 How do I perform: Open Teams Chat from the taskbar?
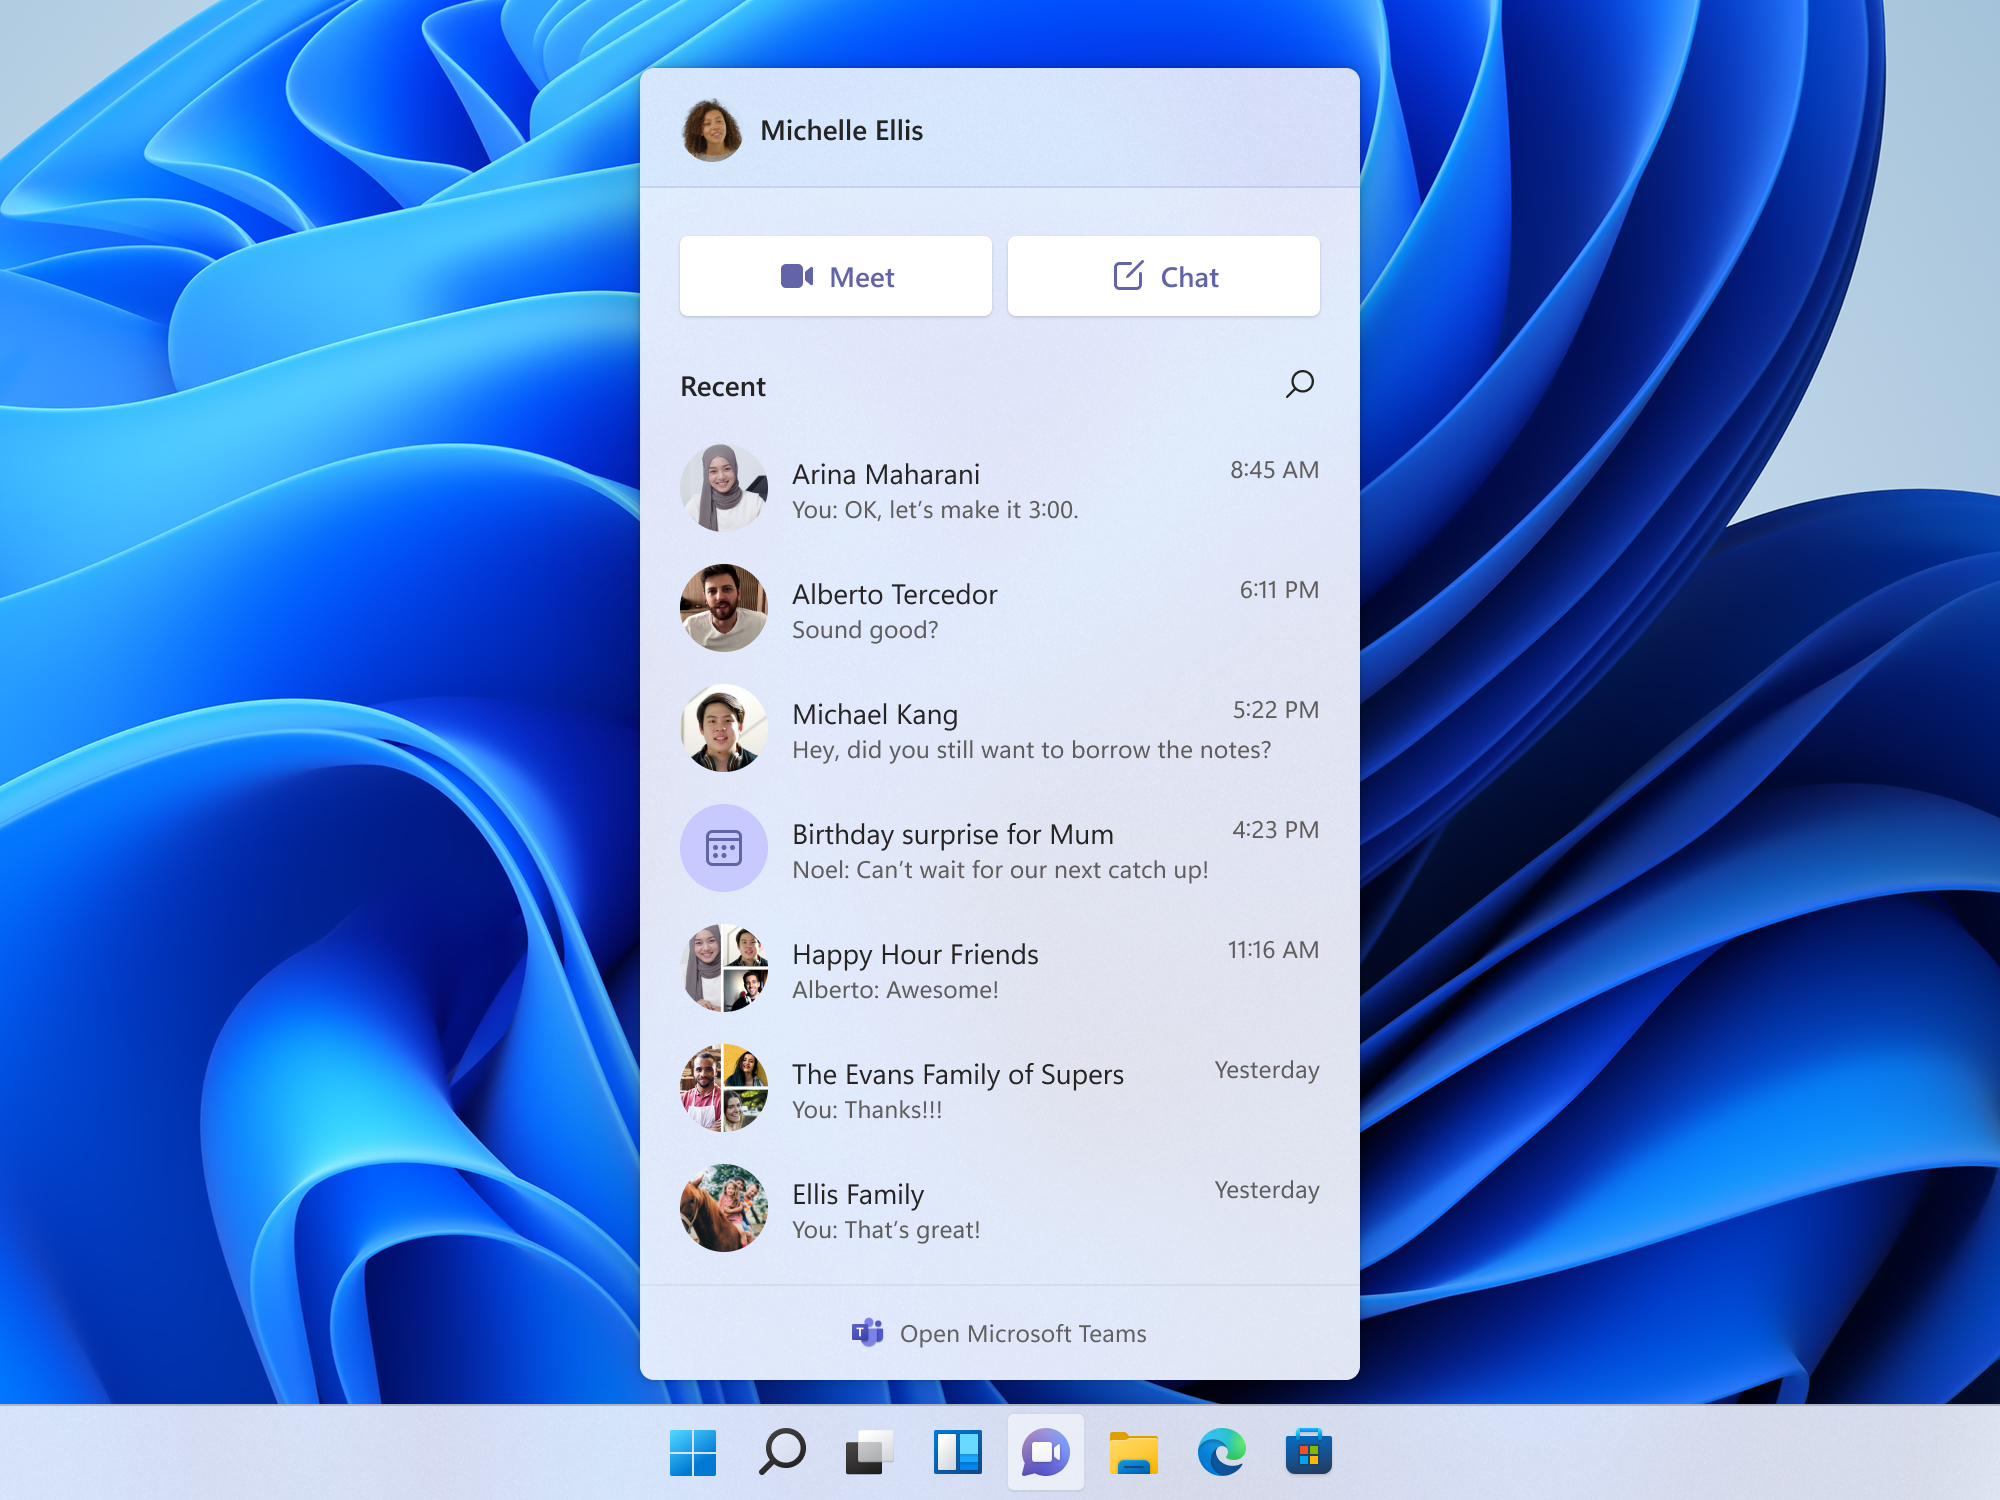click(1046, 1452)
